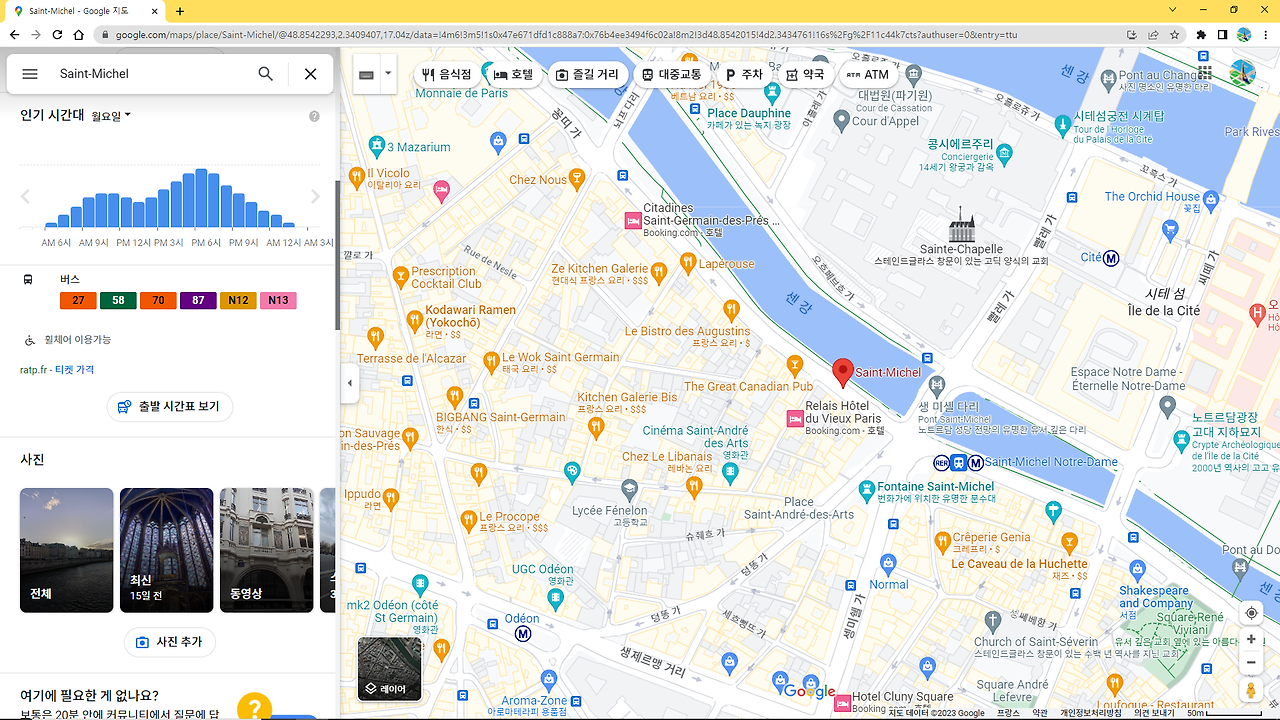Select bus line 58 badge

[x=118, y=300]
